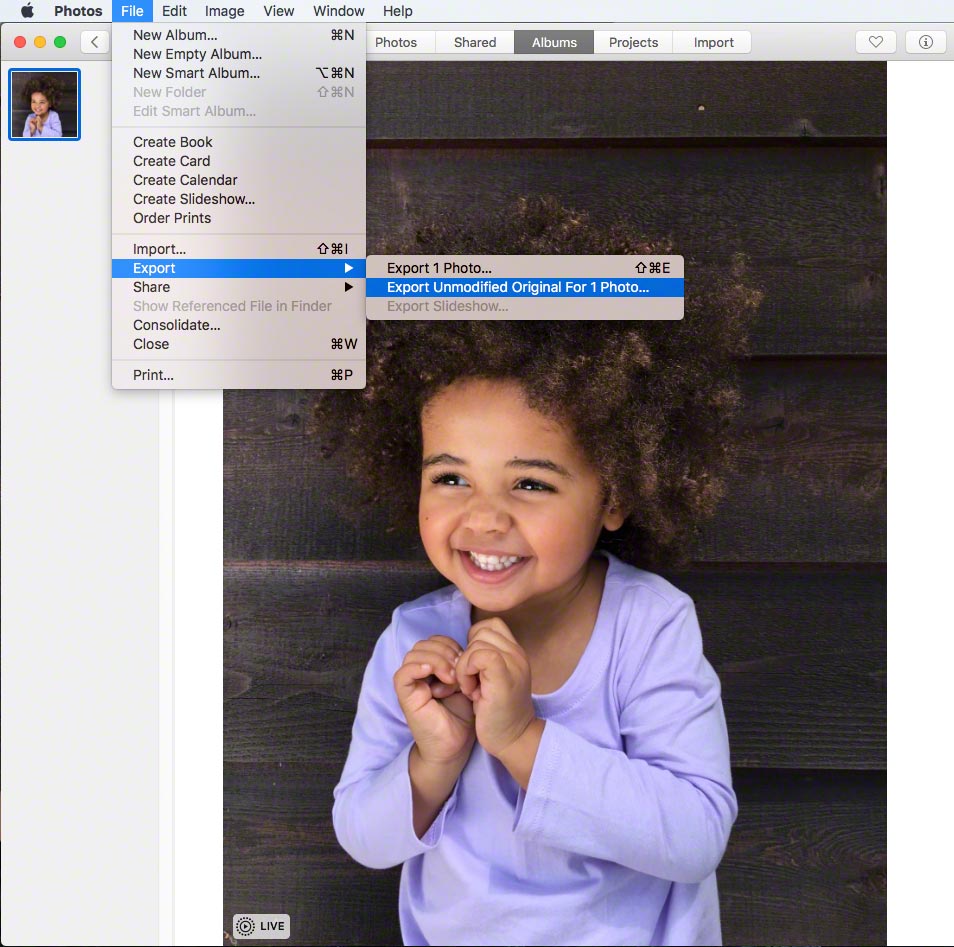Screen dimensions: 954x947
Task: Open the info panel button
Action: (x=925, y=42)
